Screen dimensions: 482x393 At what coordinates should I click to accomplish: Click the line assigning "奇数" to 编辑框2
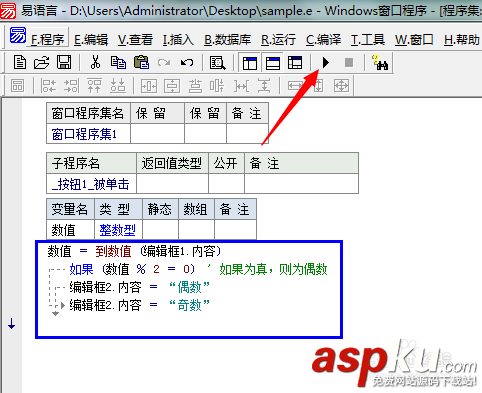(x=139, y=305)
